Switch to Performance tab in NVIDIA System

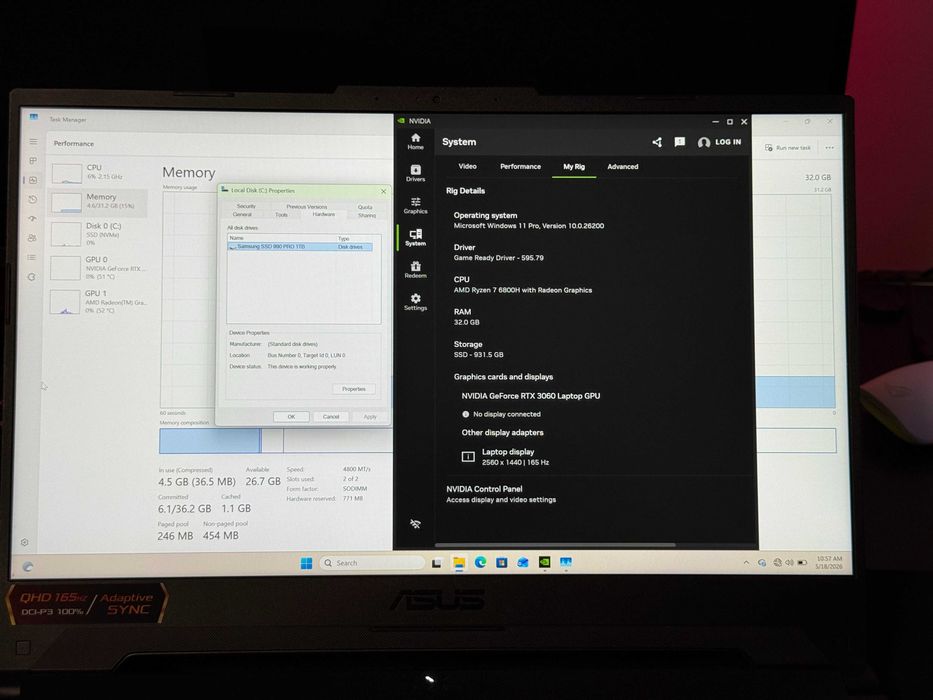(x=521, y=167)
